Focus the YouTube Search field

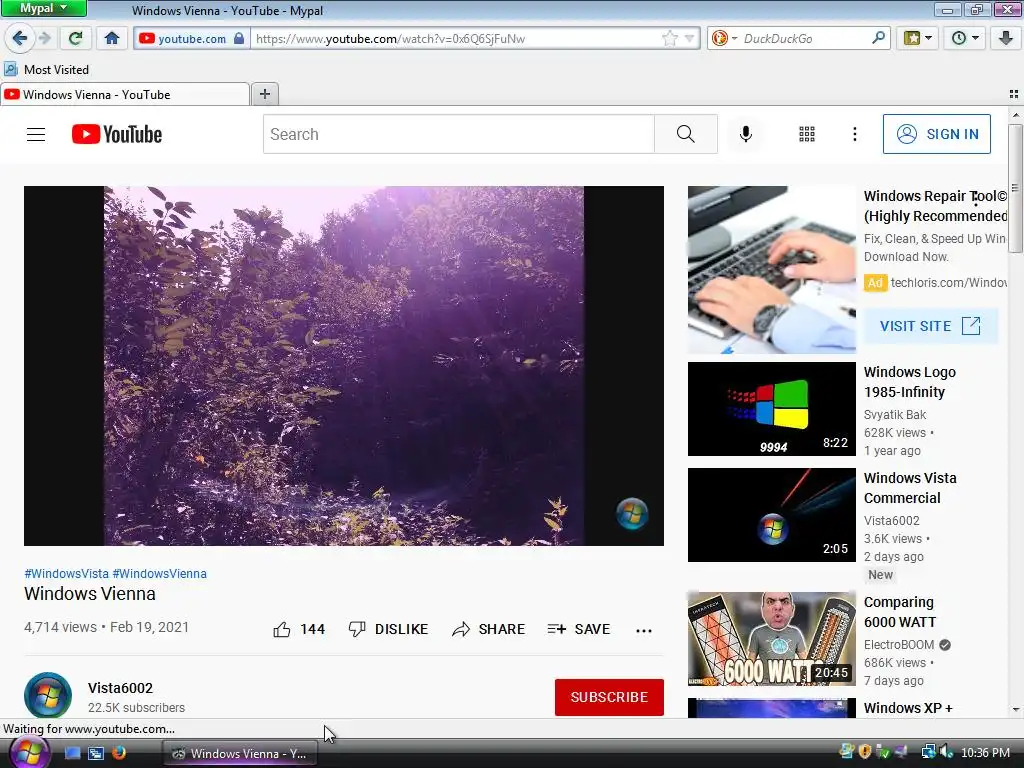[458, 135]
